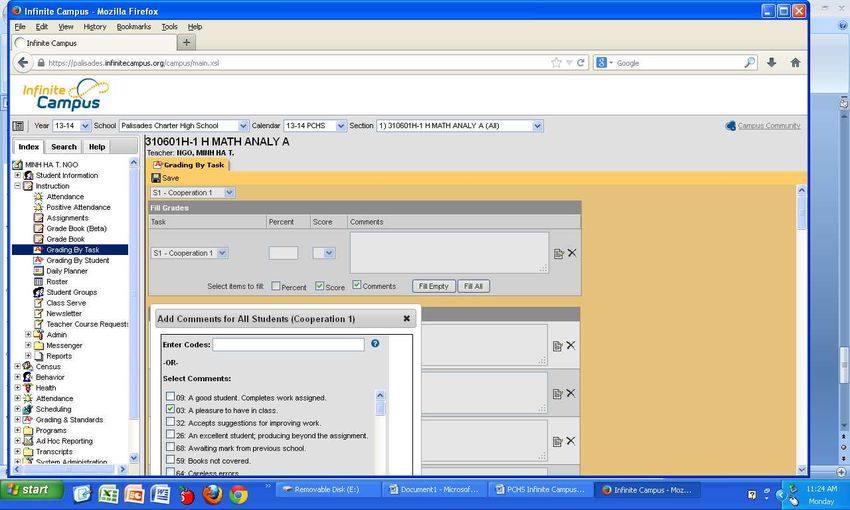This screenshot has height=510, width=850.
Task: Close the Add Comments popup
Action: coord(407,319)
